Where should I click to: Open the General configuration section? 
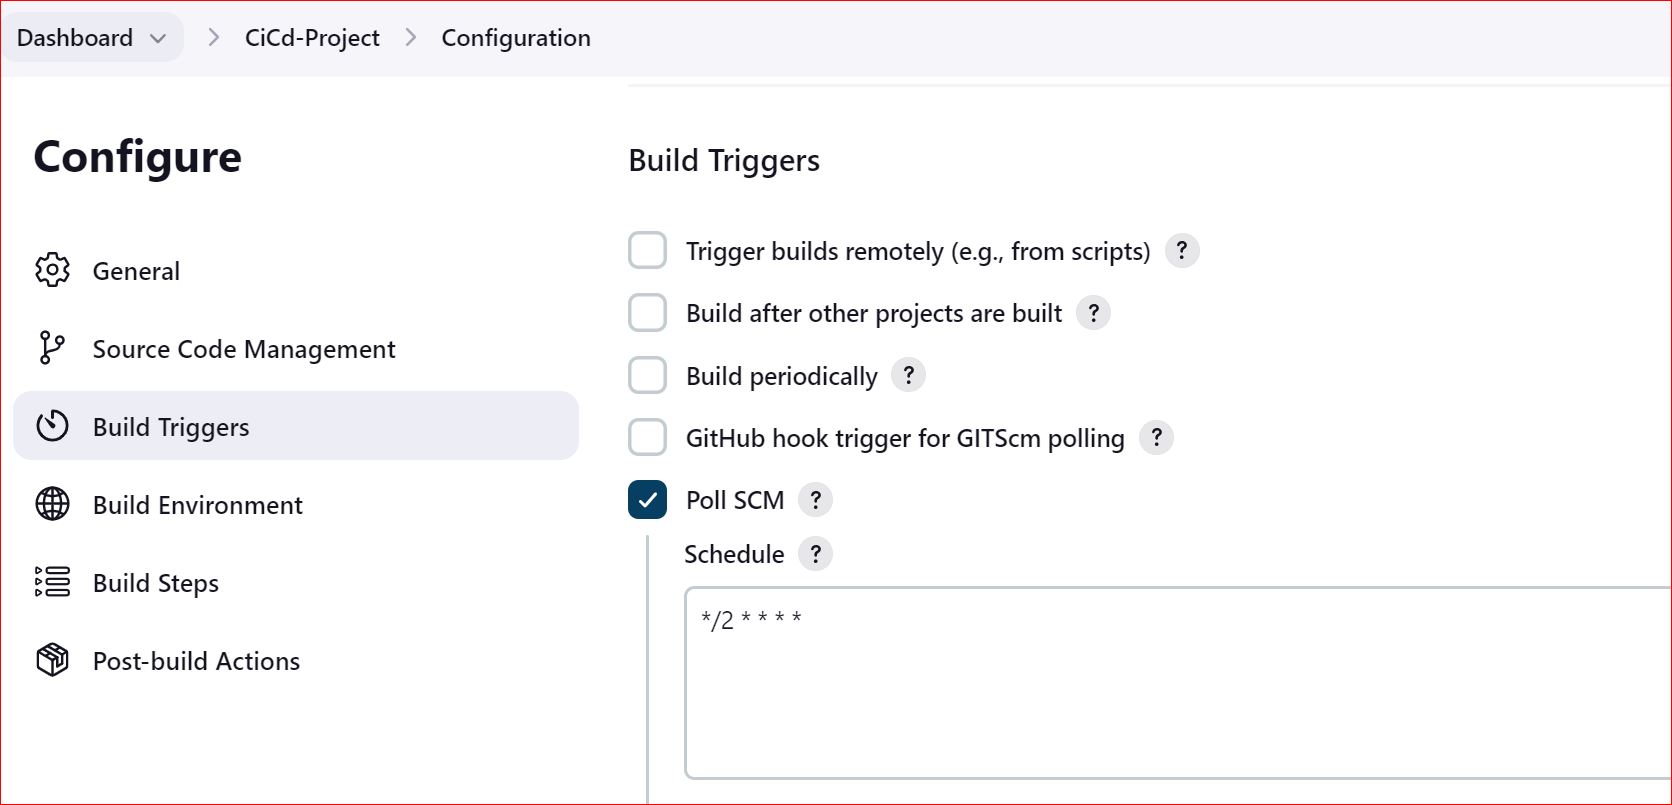(x=136, y=269)
